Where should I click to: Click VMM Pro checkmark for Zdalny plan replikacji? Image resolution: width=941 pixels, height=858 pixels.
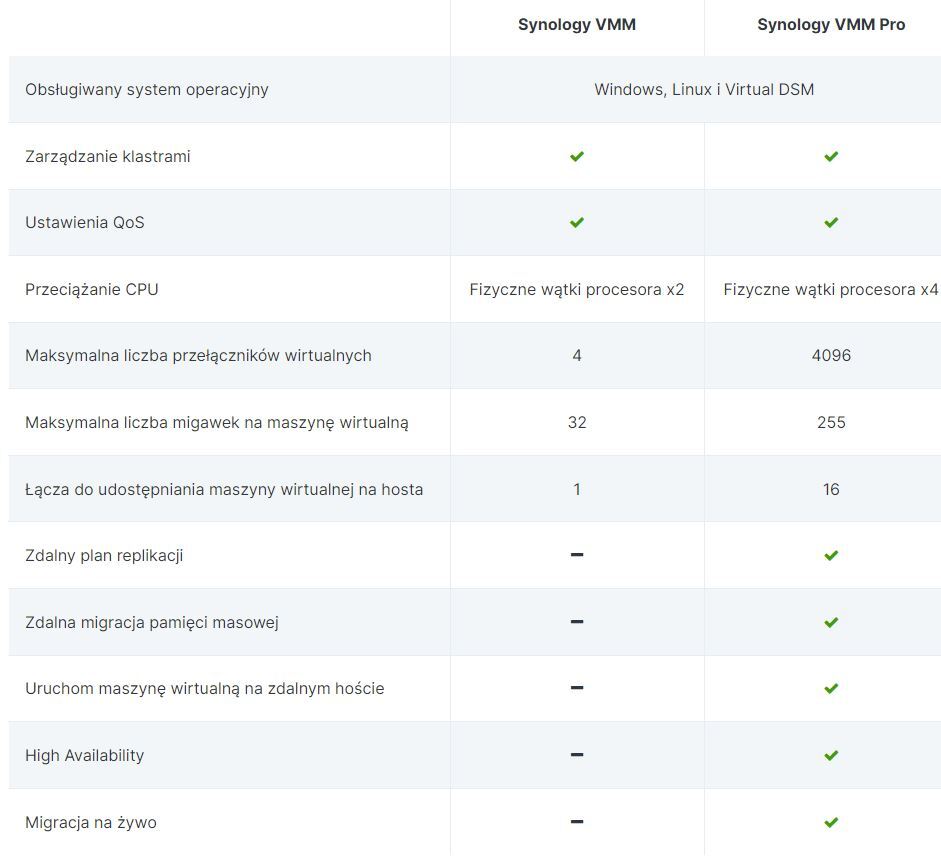831,555
